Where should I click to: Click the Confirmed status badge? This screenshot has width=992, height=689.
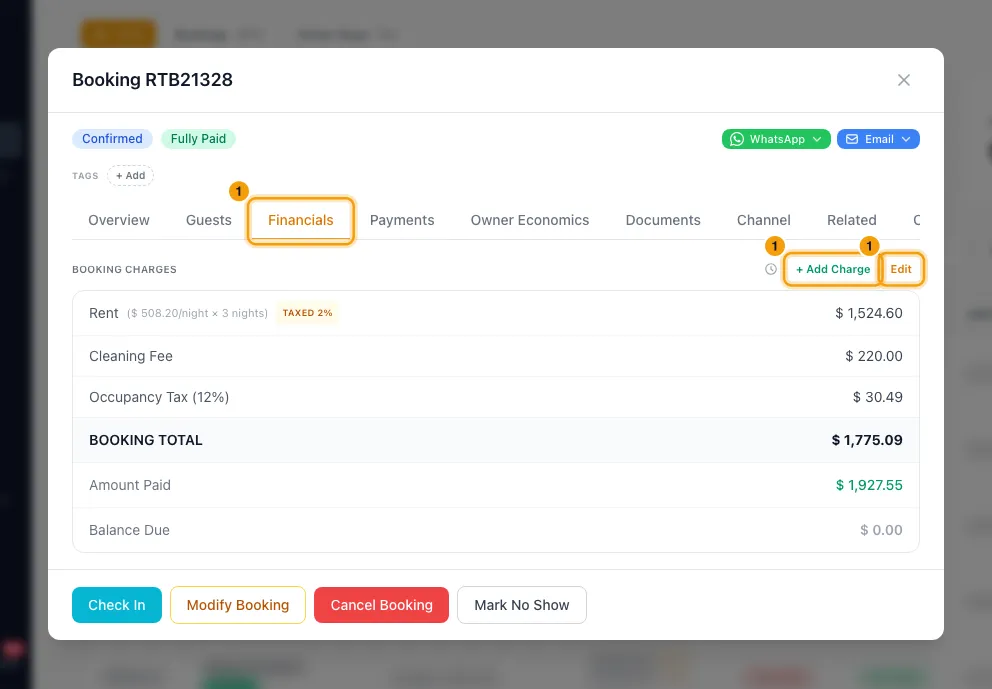point(113,139)
